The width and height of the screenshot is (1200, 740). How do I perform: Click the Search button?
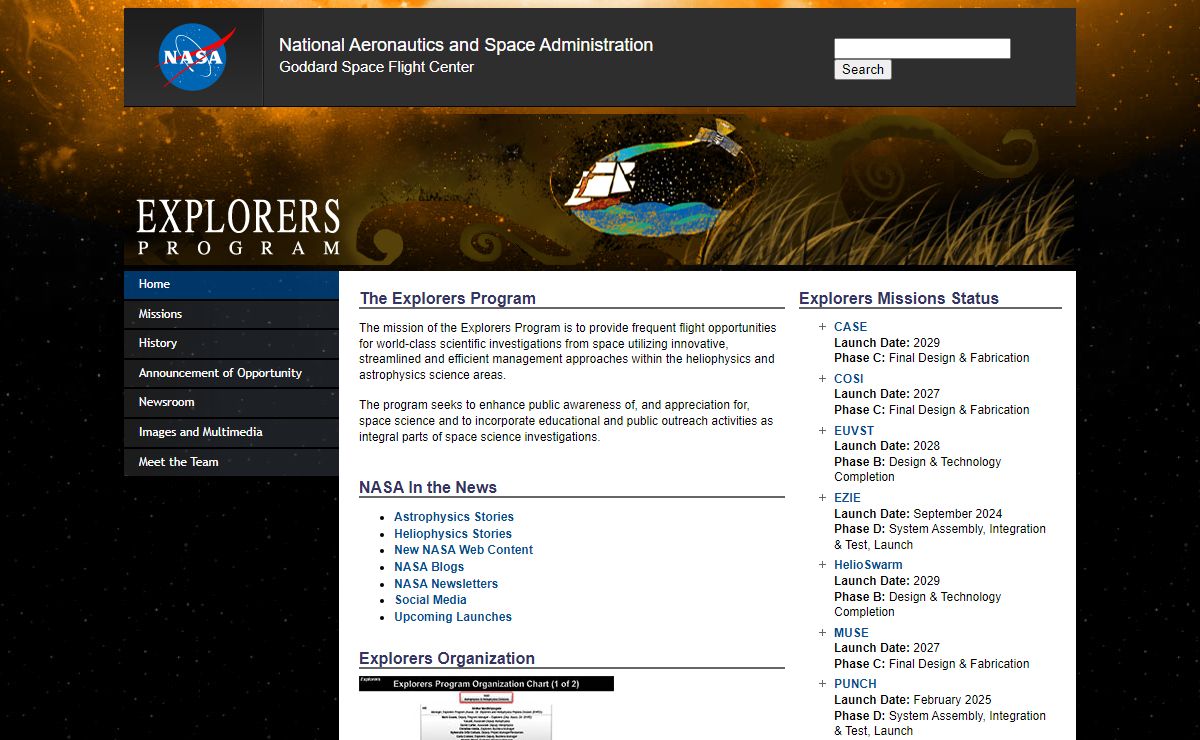tap(863, 70)
